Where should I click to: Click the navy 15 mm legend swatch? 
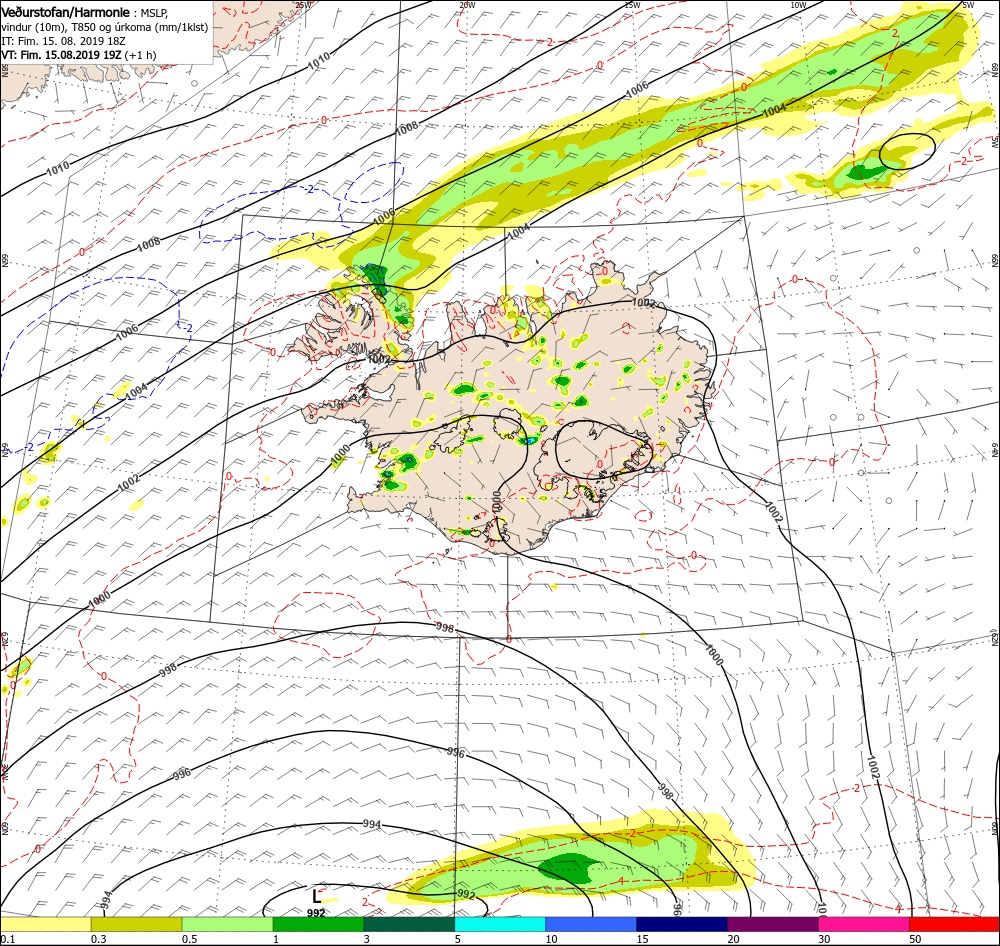coord(682,925)
